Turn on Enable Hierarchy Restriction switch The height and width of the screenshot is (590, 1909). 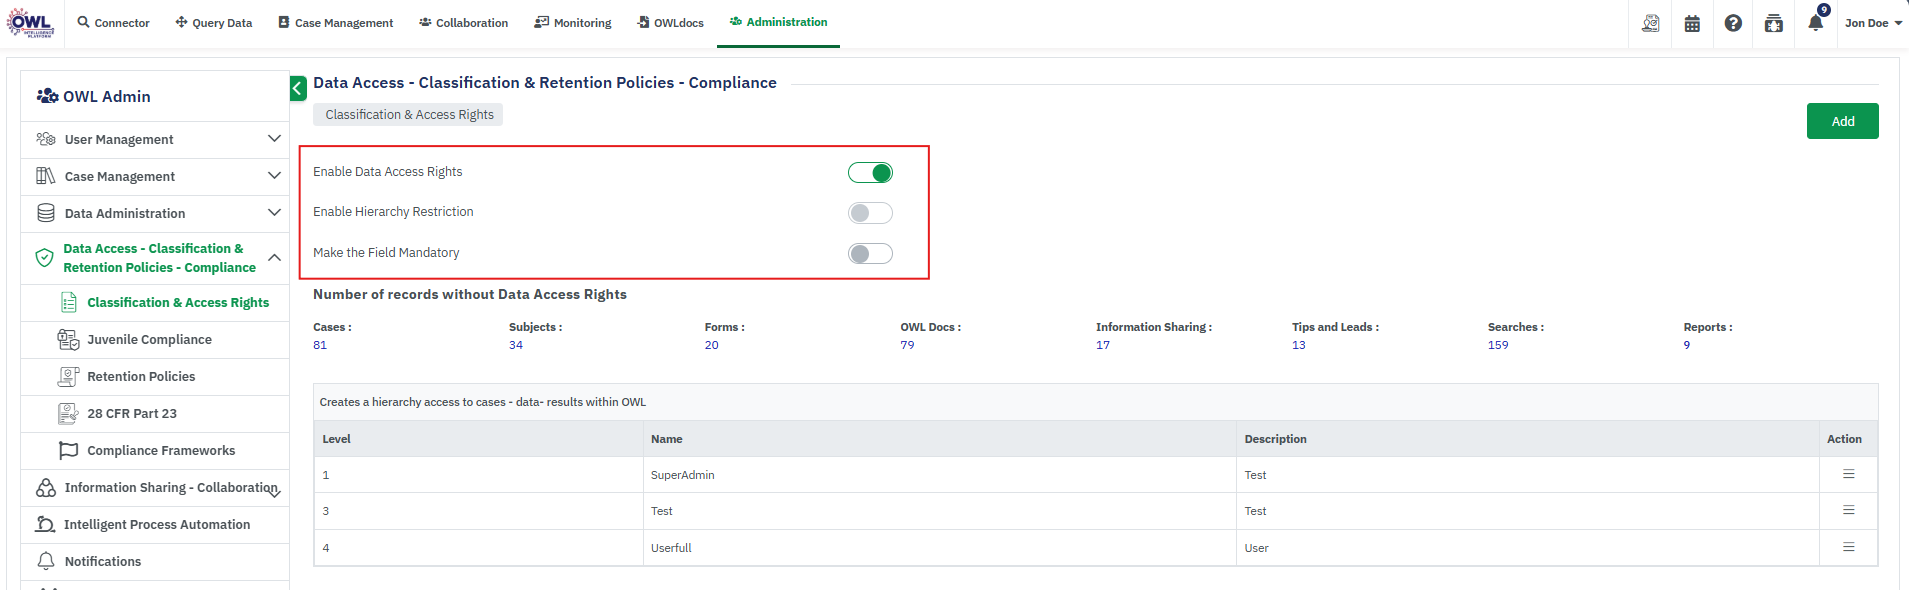point(870,213)
